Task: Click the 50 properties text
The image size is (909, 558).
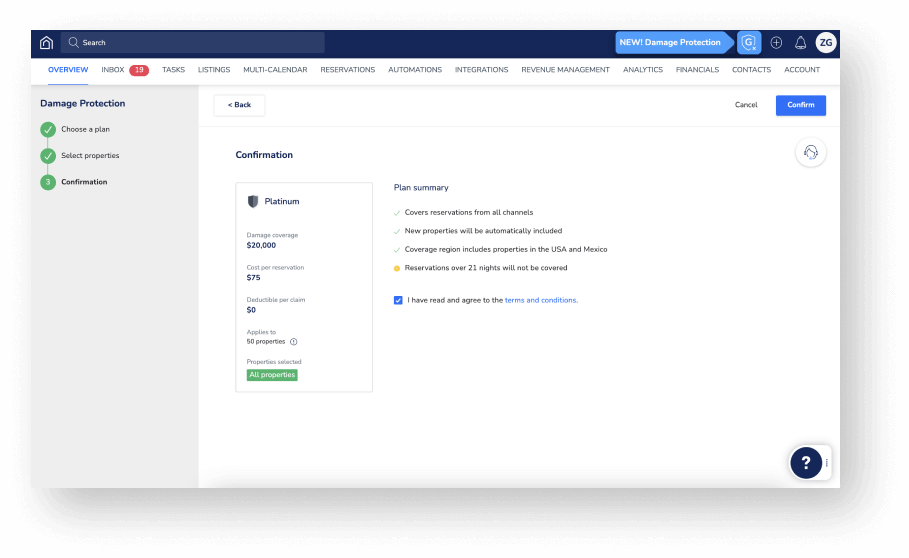Action: (x=266, y=342)
